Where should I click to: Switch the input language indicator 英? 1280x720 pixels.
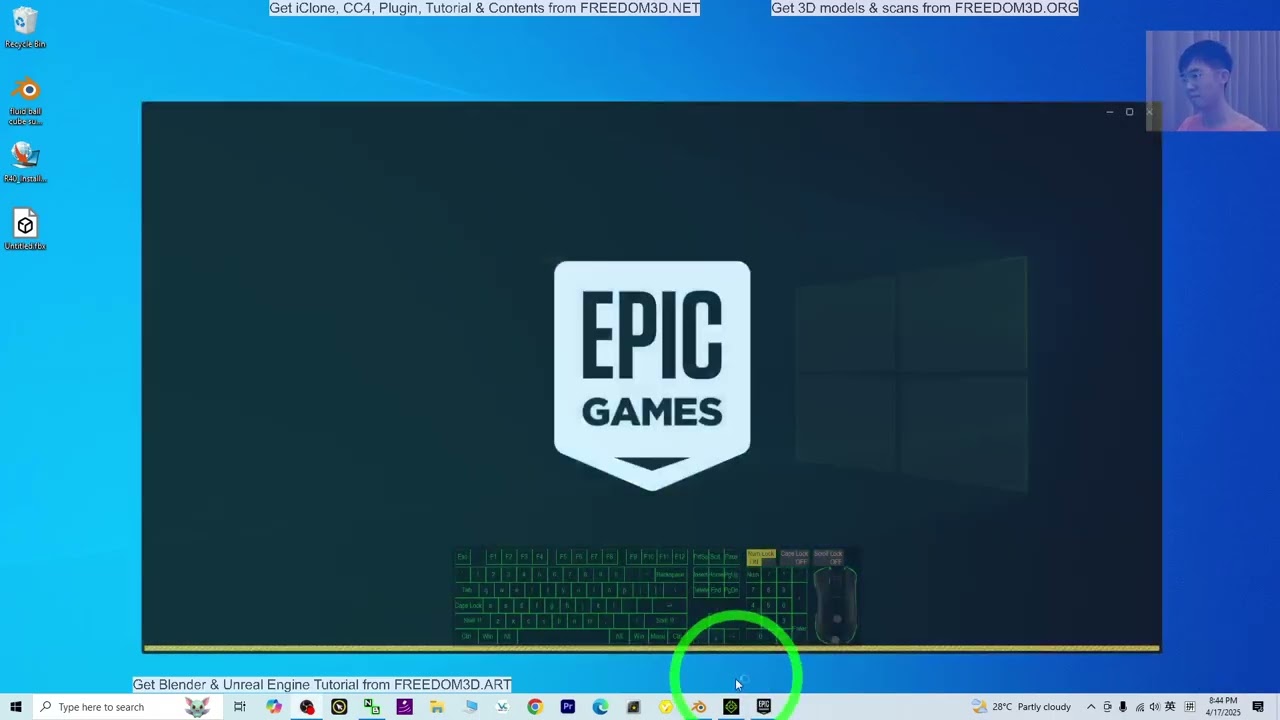[1170, 707]
